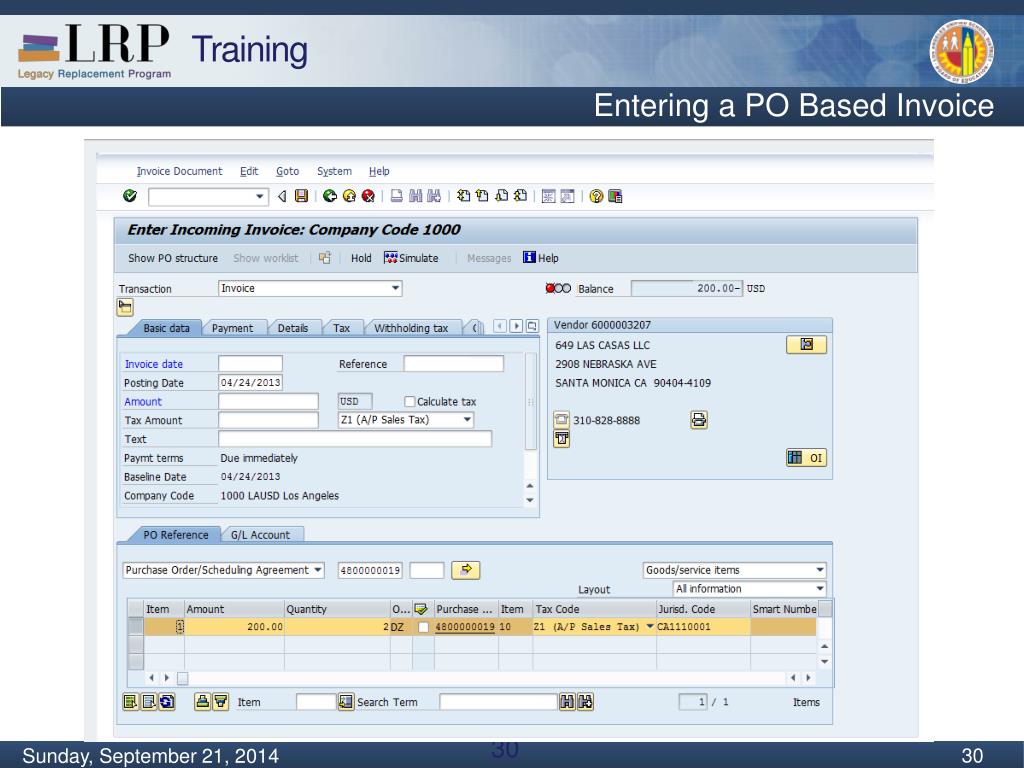Screen dimensions: 1024x768
Task: Click the OI open items button
Action: pos(807,458)
